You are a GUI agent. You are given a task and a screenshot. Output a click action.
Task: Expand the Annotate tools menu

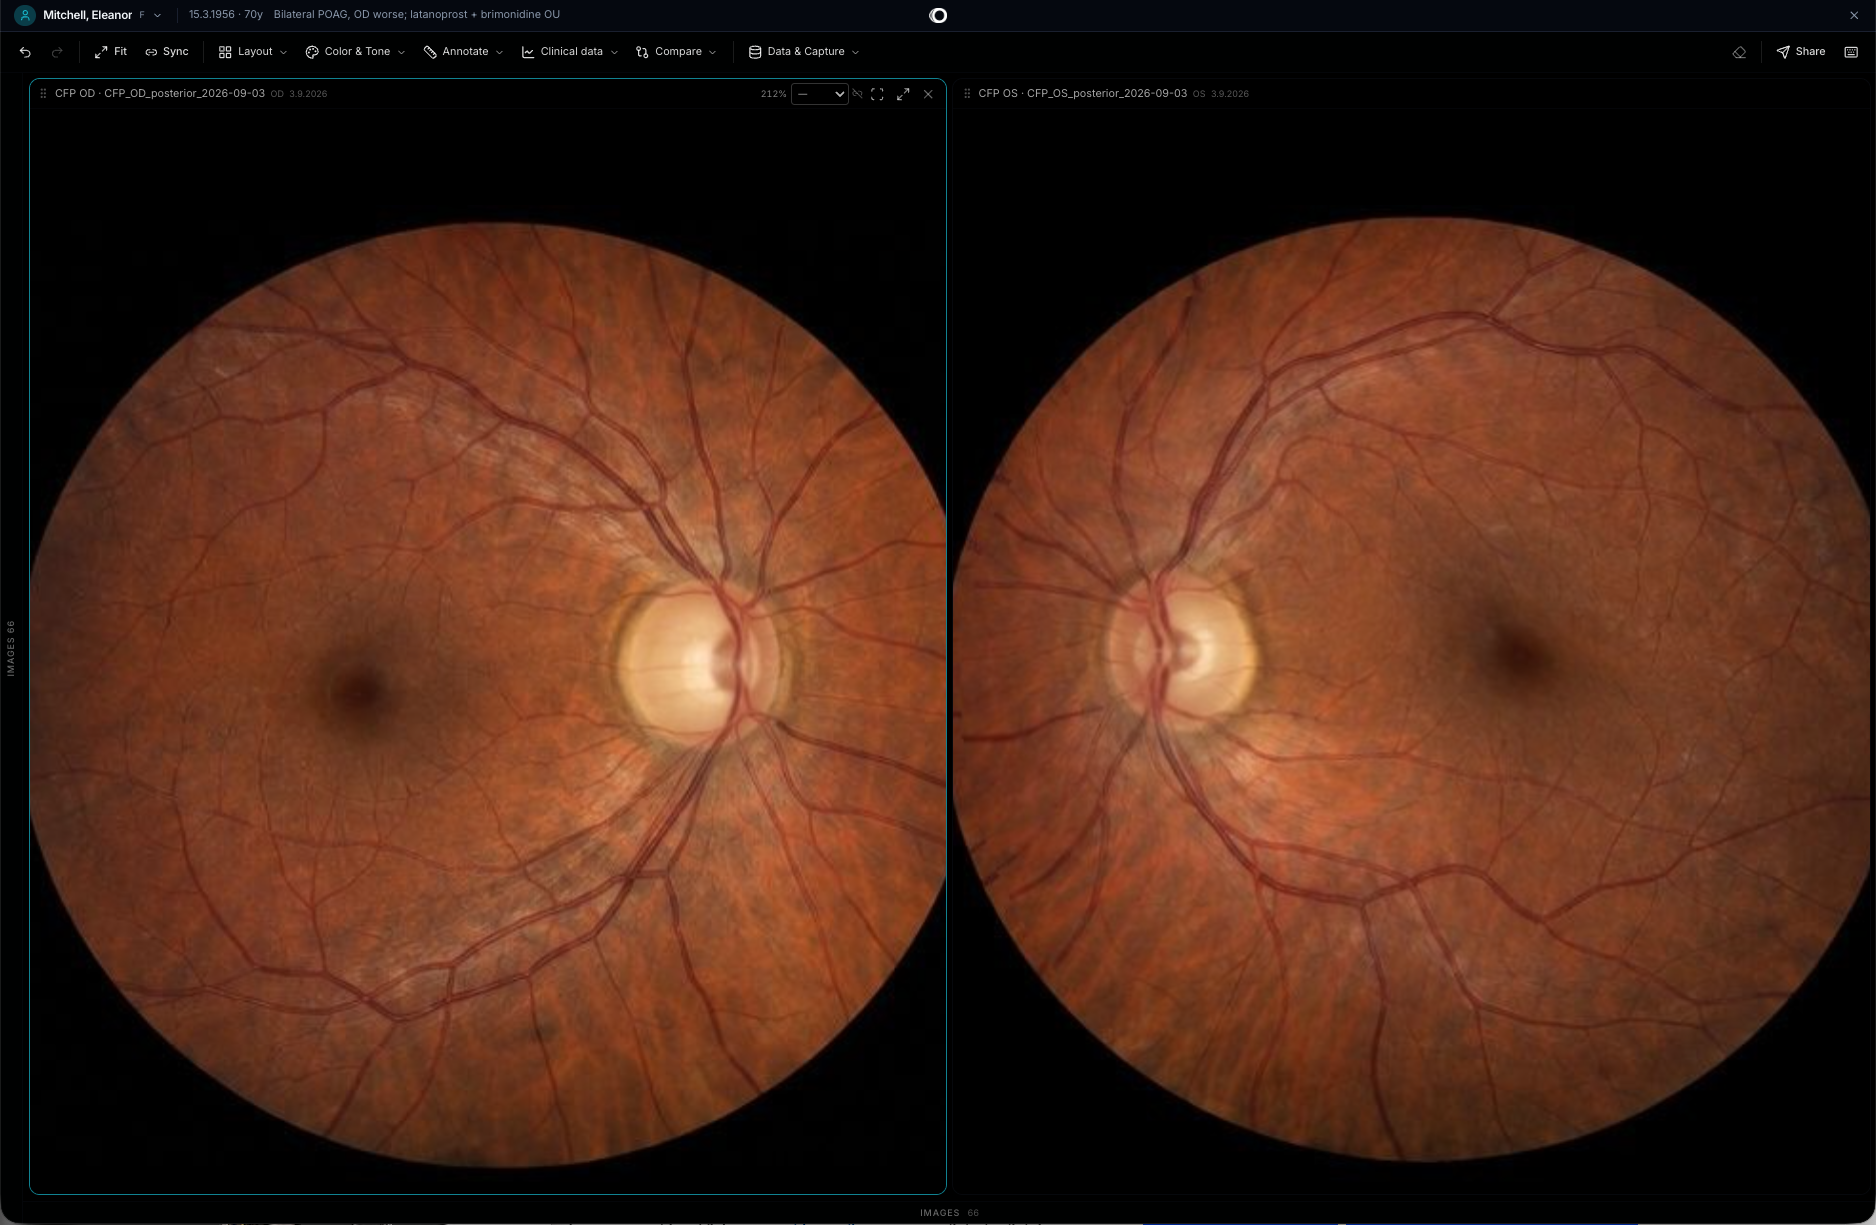point(463,52)
